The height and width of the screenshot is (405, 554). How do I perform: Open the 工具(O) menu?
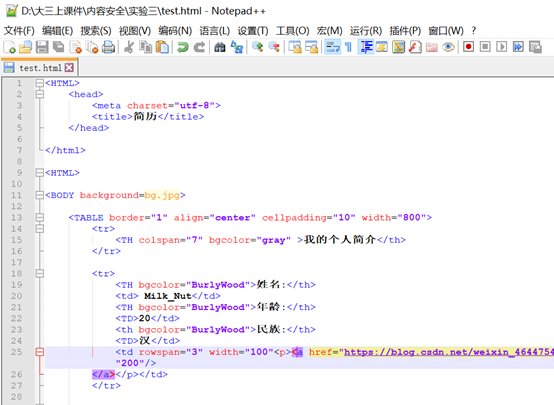coord(292,31)
